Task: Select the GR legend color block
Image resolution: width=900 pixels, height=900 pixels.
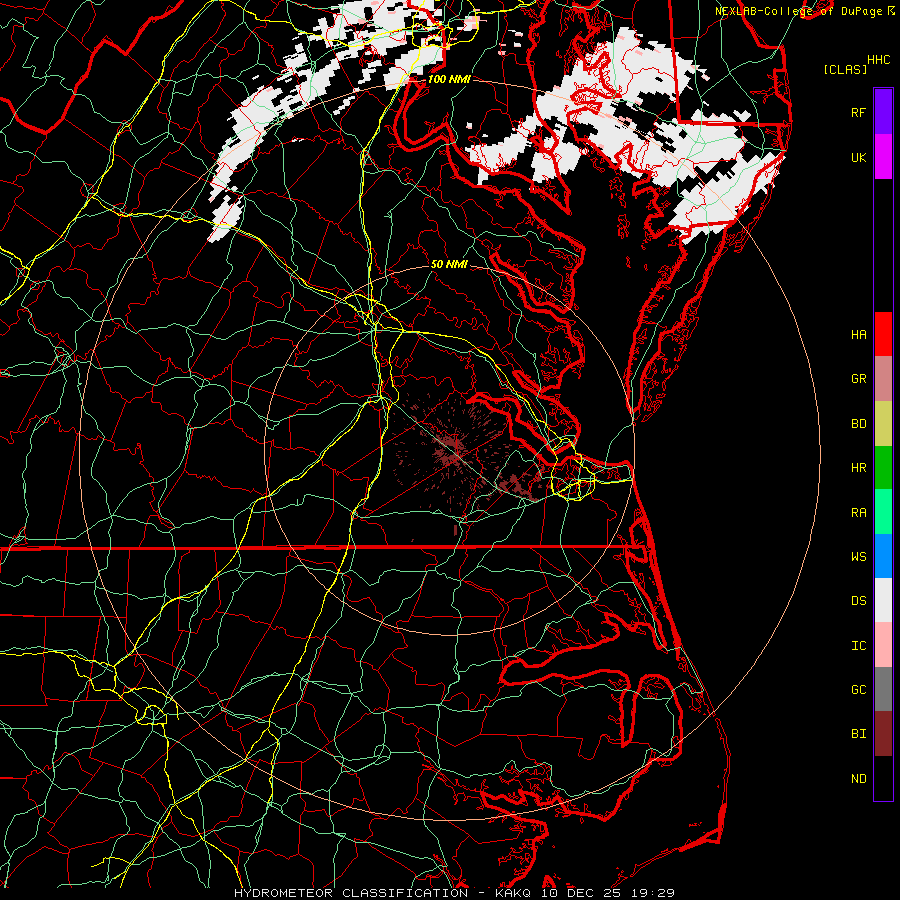Action: pyautogui.click(x=883, y=379)
